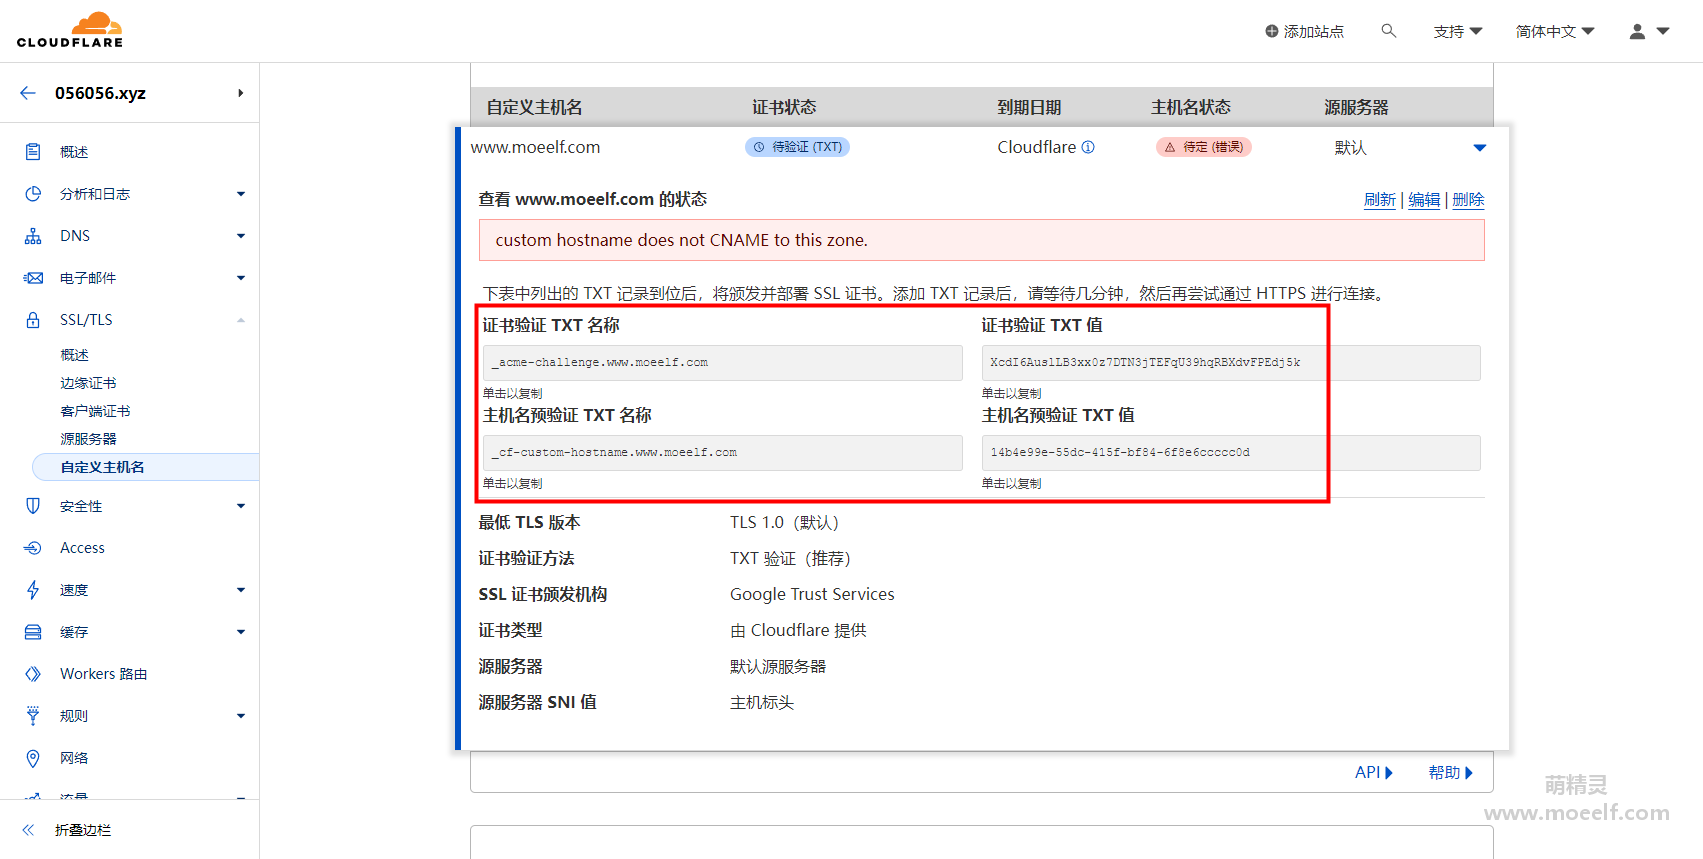Click the plus icon for Add Site
1703x859 pixels.
click(1272, 31)
